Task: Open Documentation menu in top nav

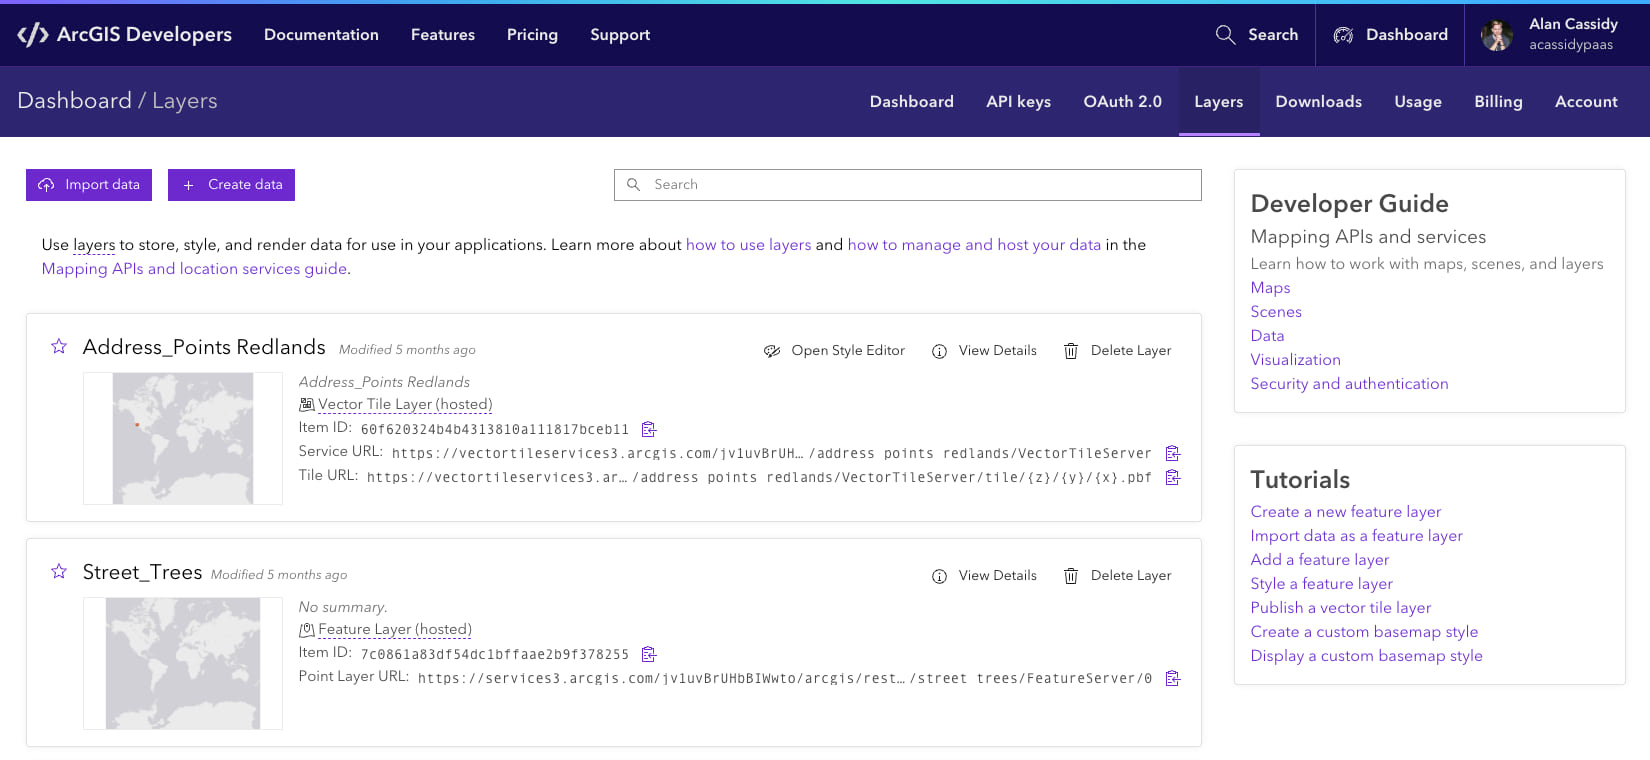Action: point(321,34)
